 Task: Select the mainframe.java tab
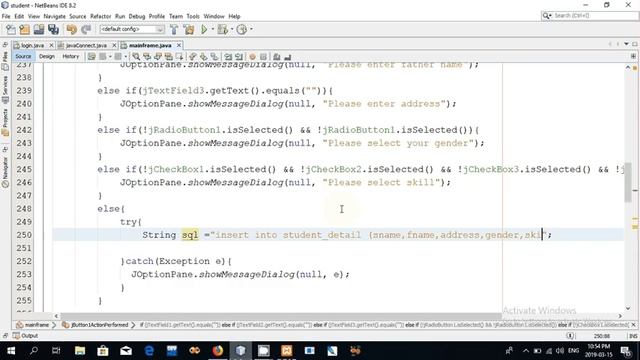point(150,45)
